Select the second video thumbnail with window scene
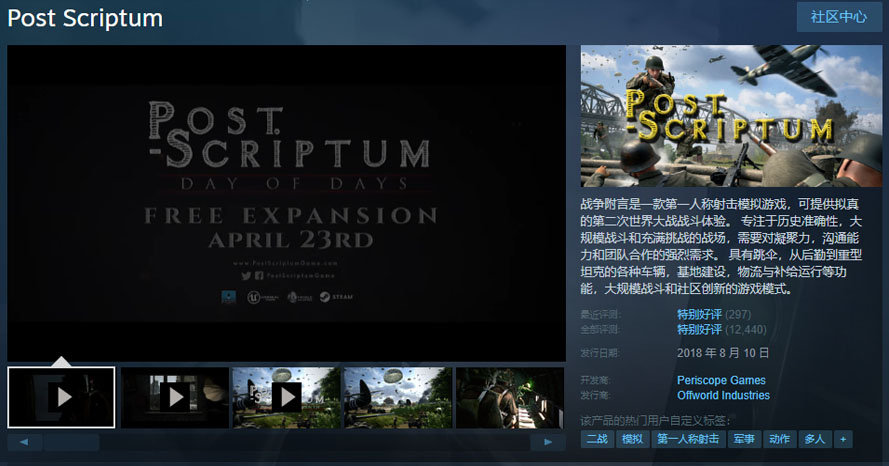The width and height of the screenshot is (889, 466). (x=175, y=397)
